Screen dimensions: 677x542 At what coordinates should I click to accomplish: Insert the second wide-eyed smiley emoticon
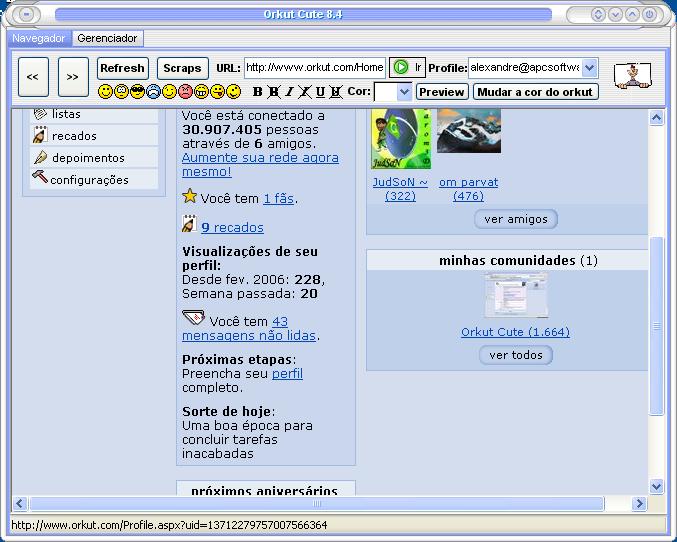coord(121,92)
